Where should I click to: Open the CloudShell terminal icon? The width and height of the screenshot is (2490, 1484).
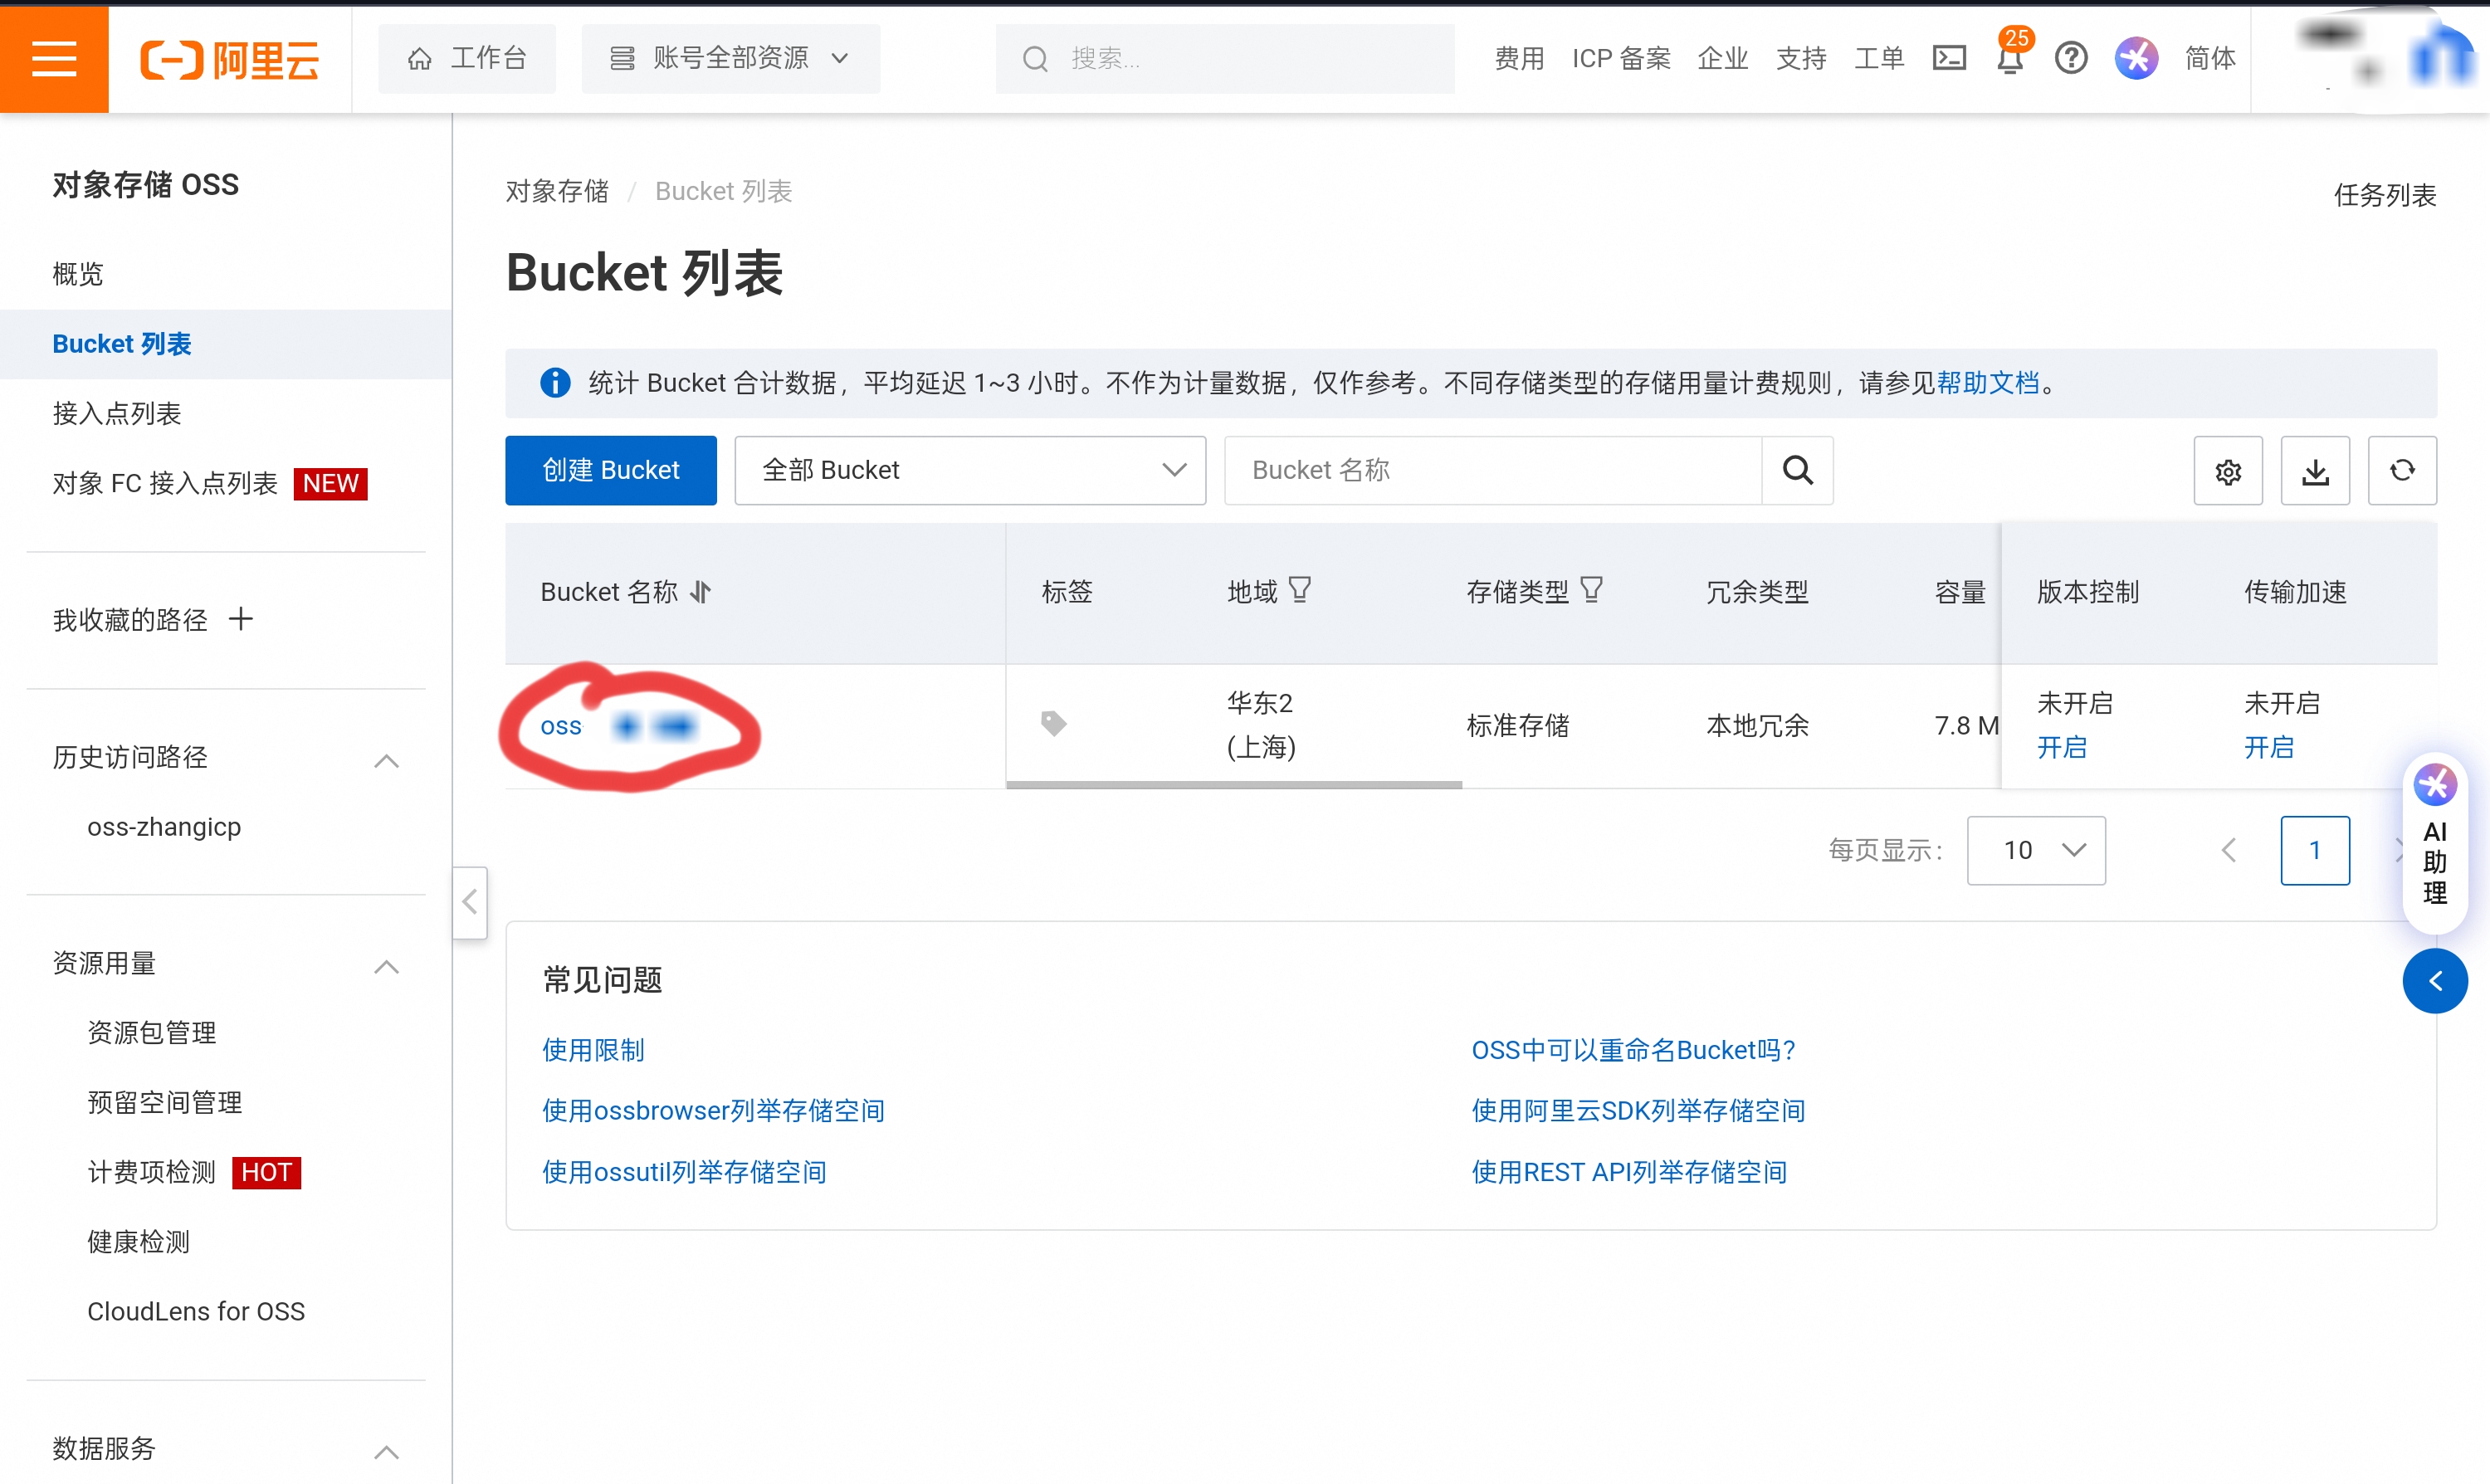pos(1949,58)
